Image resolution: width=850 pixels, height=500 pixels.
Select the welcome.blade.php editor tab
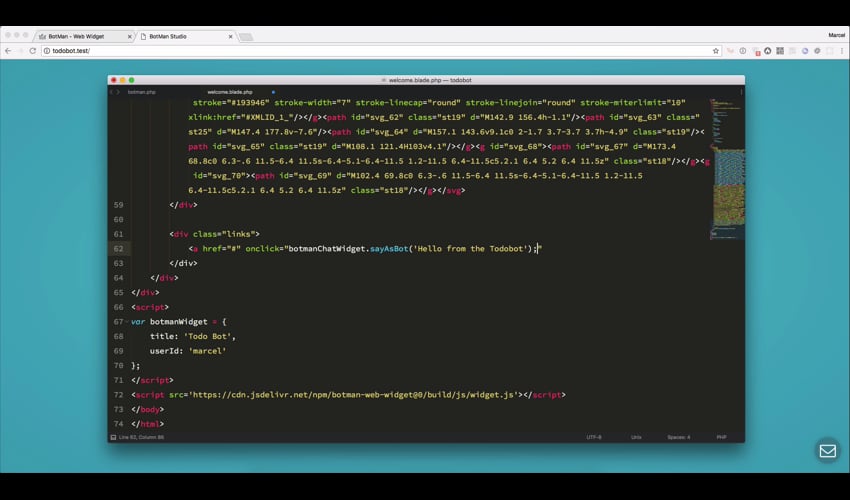click(x=230, y=92)
